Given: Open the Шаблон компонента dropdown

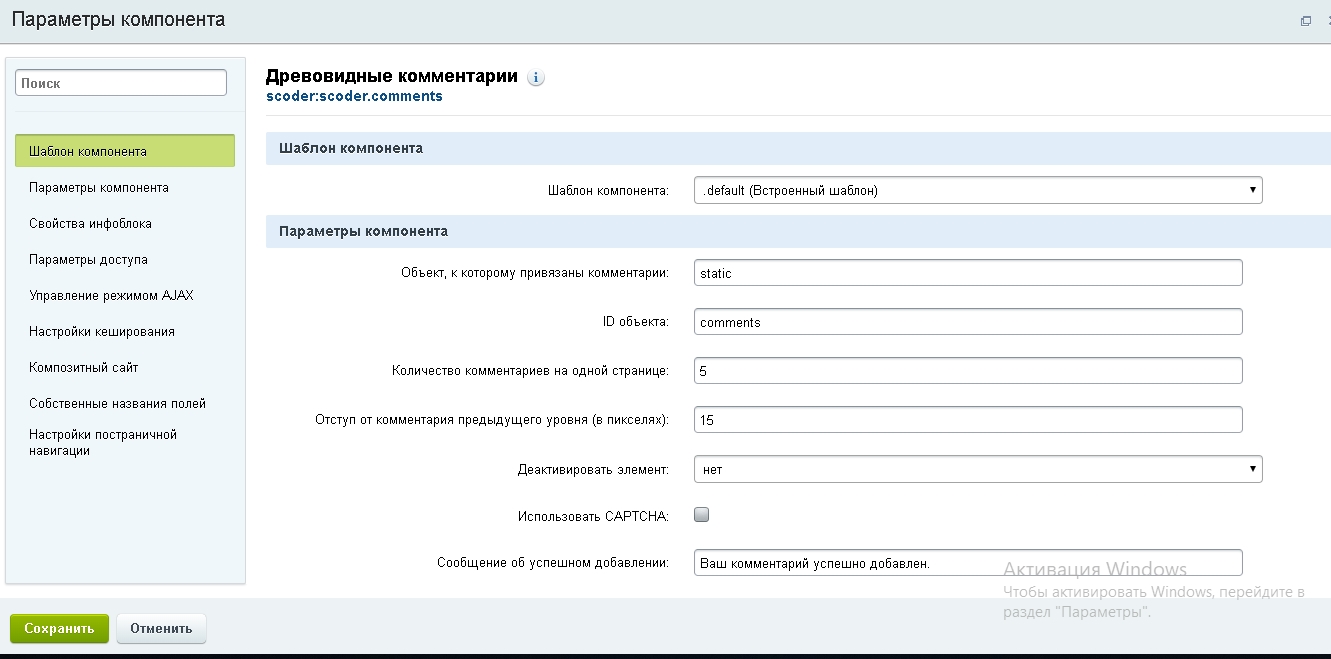Looking at the screenshot, I should (x=977, y=190).
